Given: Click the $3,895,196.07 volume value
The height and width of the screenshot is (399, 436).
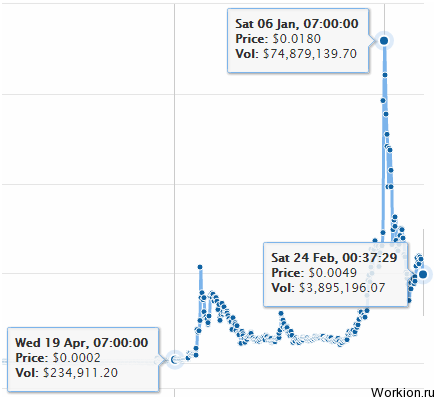Looking at the screenshot, I should pos(342,288).
